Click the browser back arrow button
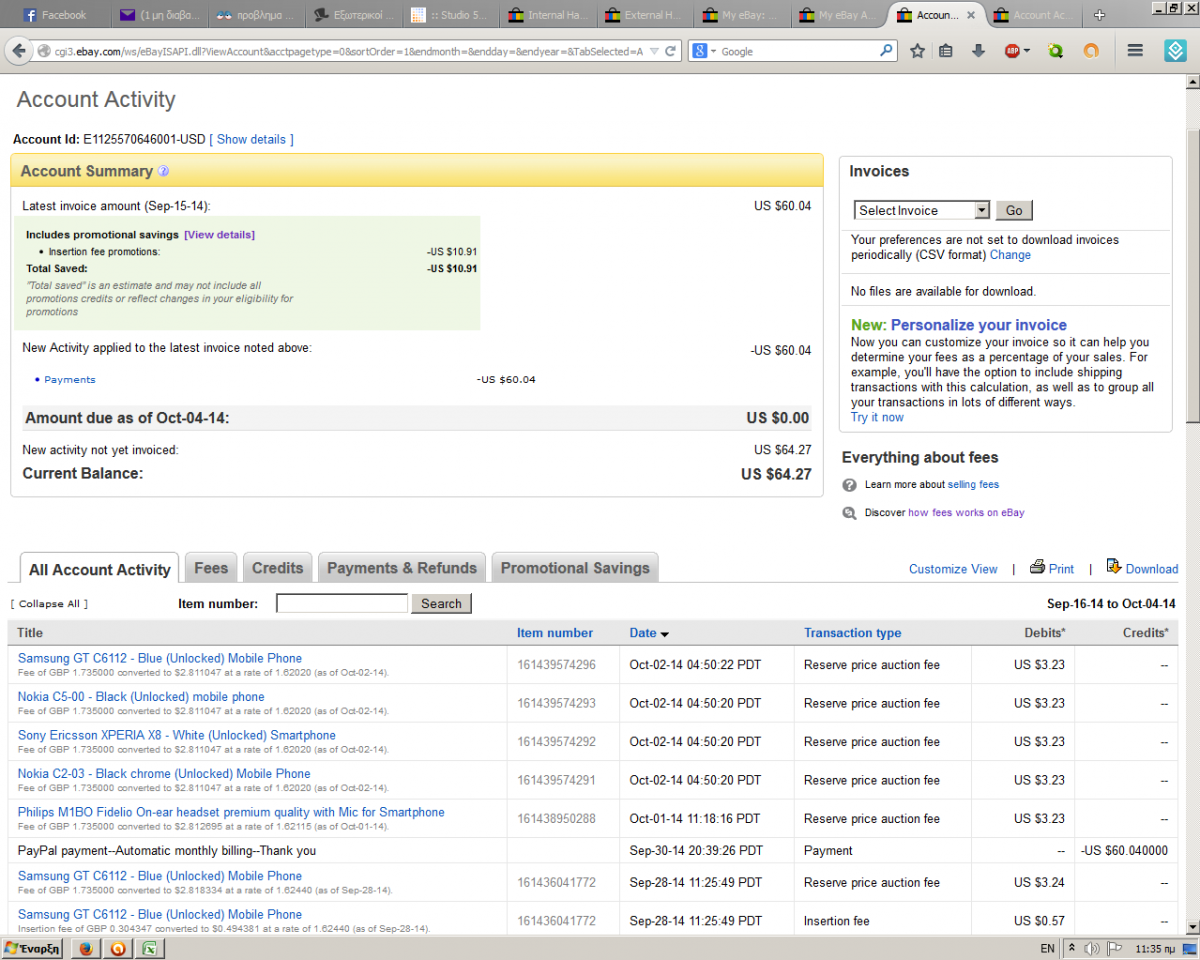The width and height of the screenshot is (1200, 960). tap(19, 50)
